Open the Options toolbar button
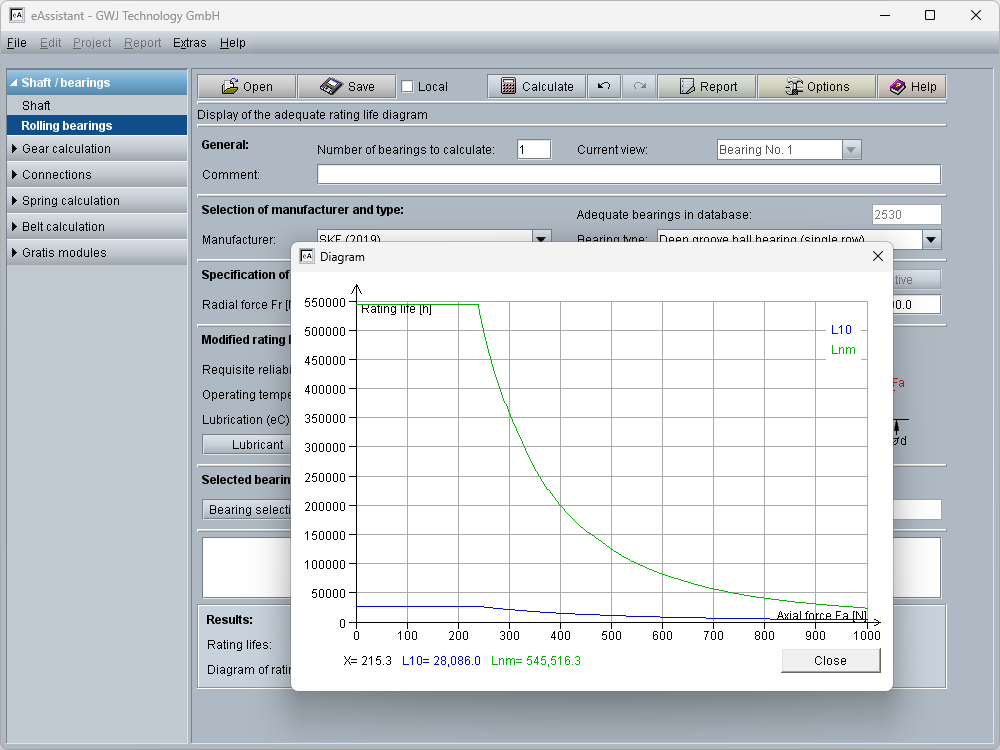 coord(816,87)
